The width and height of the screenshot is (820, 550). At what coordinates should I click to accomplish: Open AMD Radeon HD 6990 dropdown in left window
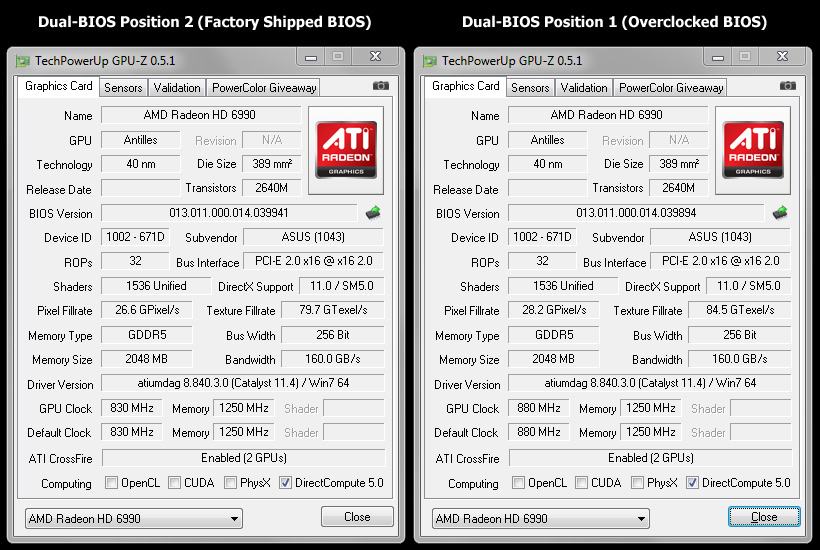click(x=133, y=519)
